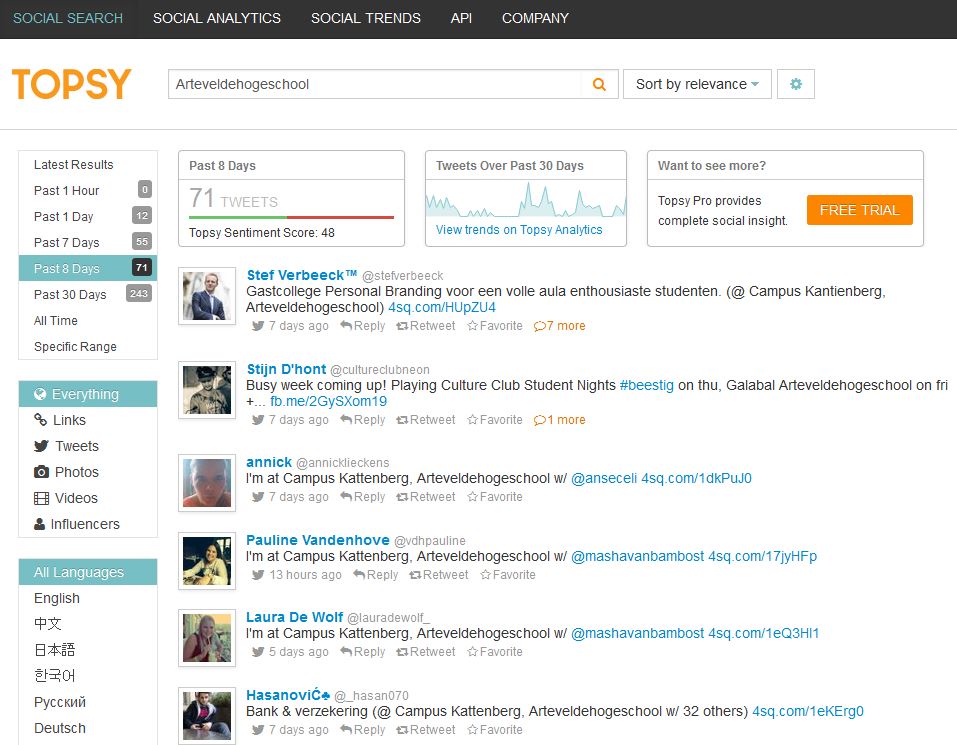Open the Company menu item
Screen dimensions: 957x745
(535, 18)
